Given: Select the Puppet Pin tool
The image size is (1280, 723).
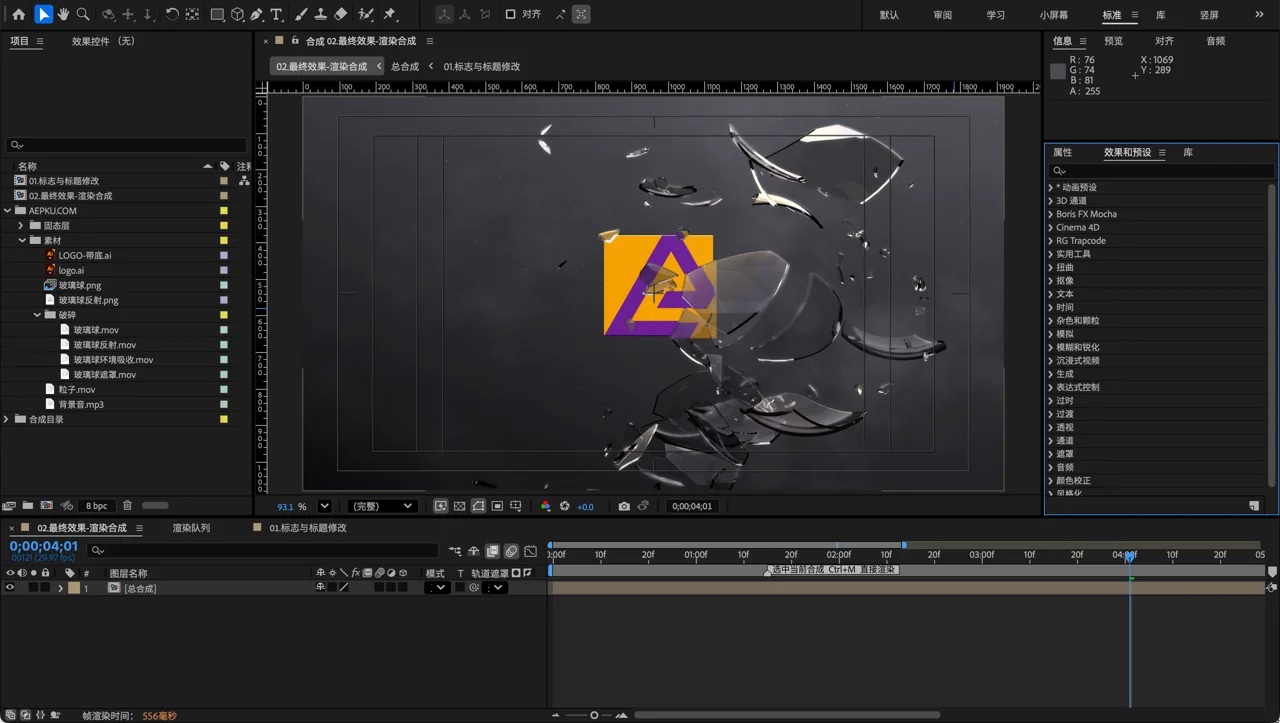Looking at the screenshot, I should point(390,14).
